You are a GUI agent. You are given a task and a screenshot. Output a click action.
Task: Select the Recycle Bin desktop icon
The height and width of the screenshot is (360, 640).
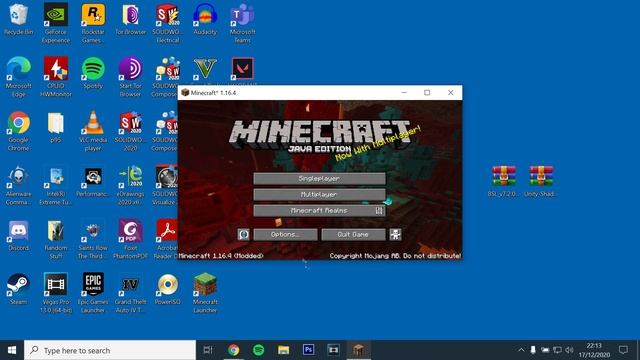coord(18,20)
